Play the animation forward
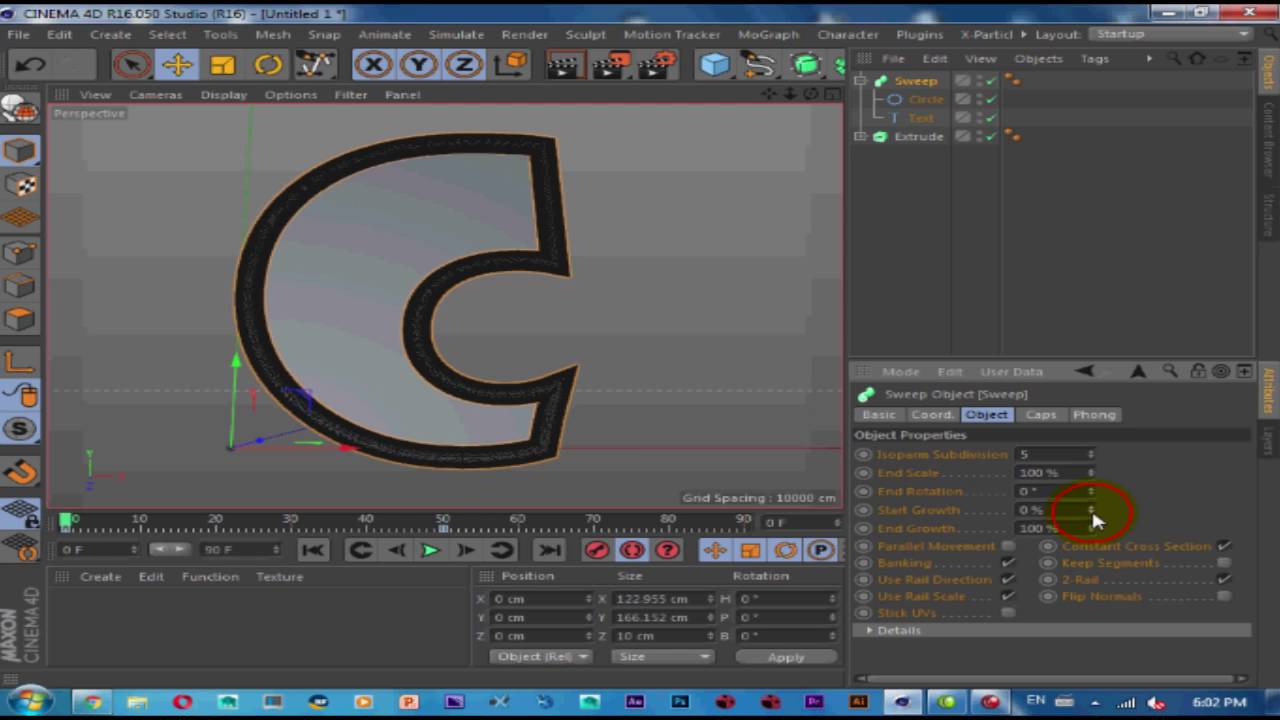Image resolution: width=1280 pixels, height=720 pixels. click(x=430, y=550)
